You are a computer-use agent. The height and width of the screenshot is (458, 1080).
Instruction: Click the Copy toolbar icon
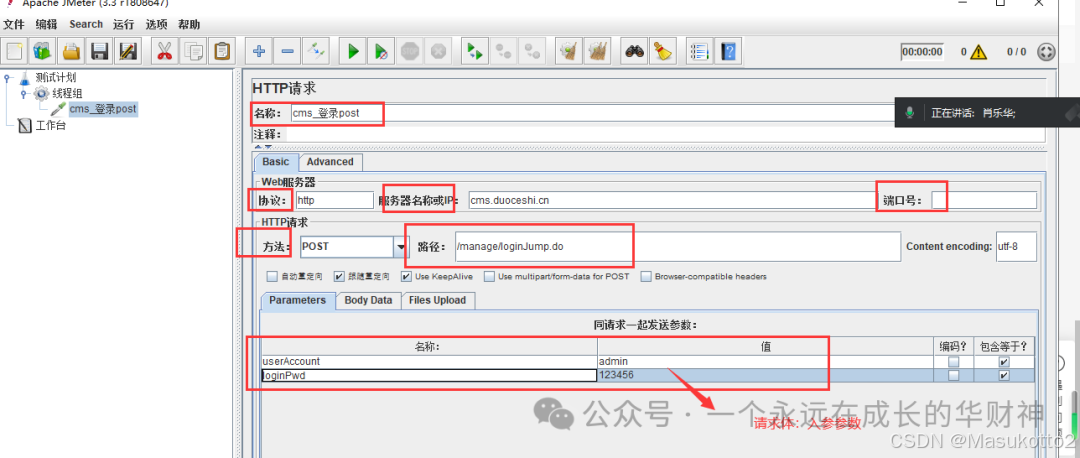click(x=194, y=50)
